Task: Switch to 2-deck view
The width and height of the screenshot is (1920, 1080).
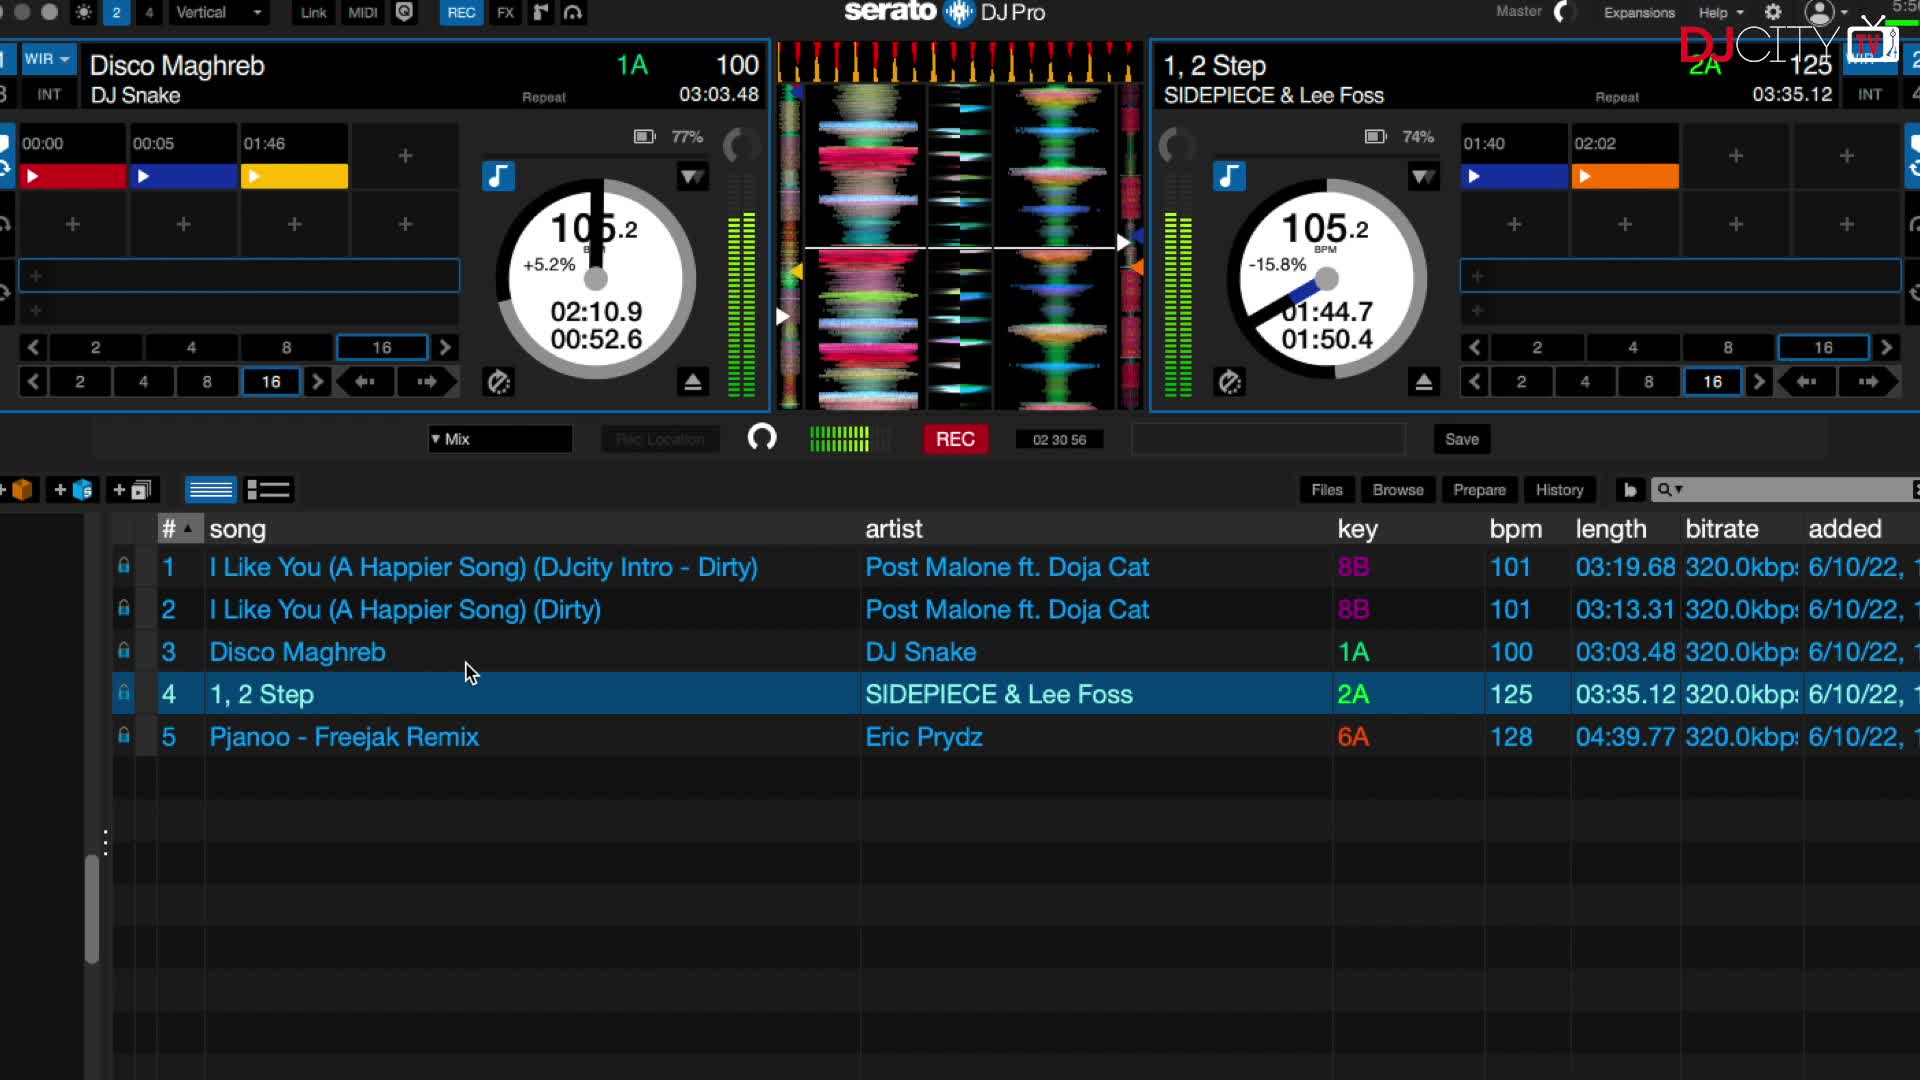Action: 116,13
